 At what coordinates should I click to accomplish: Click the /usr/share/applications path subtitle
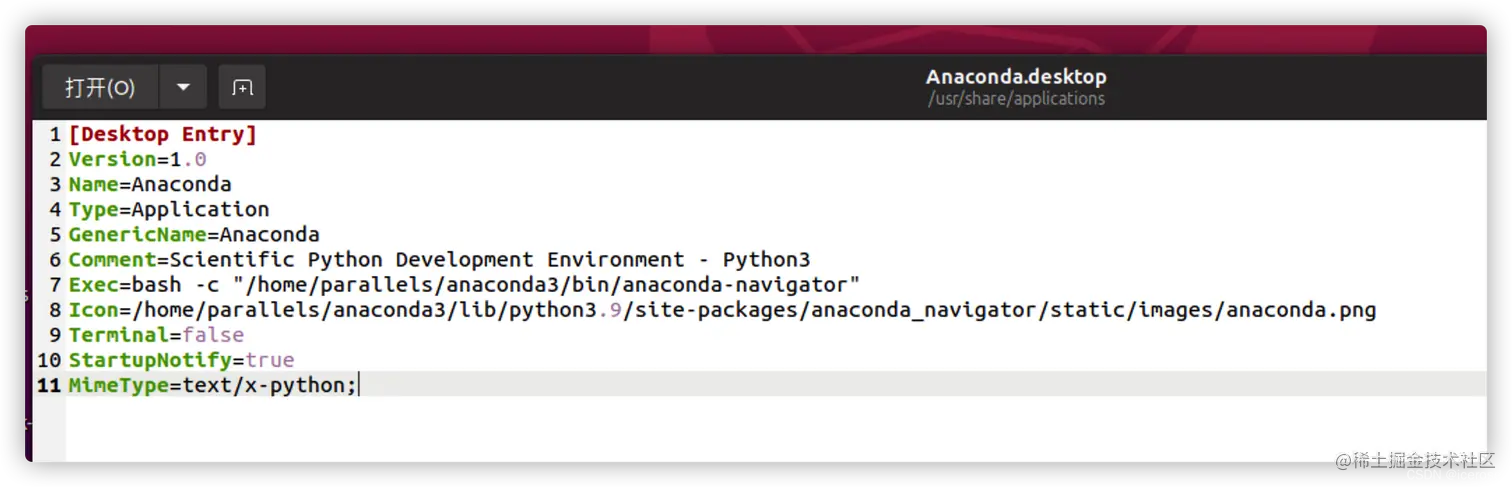point(1016,99)
